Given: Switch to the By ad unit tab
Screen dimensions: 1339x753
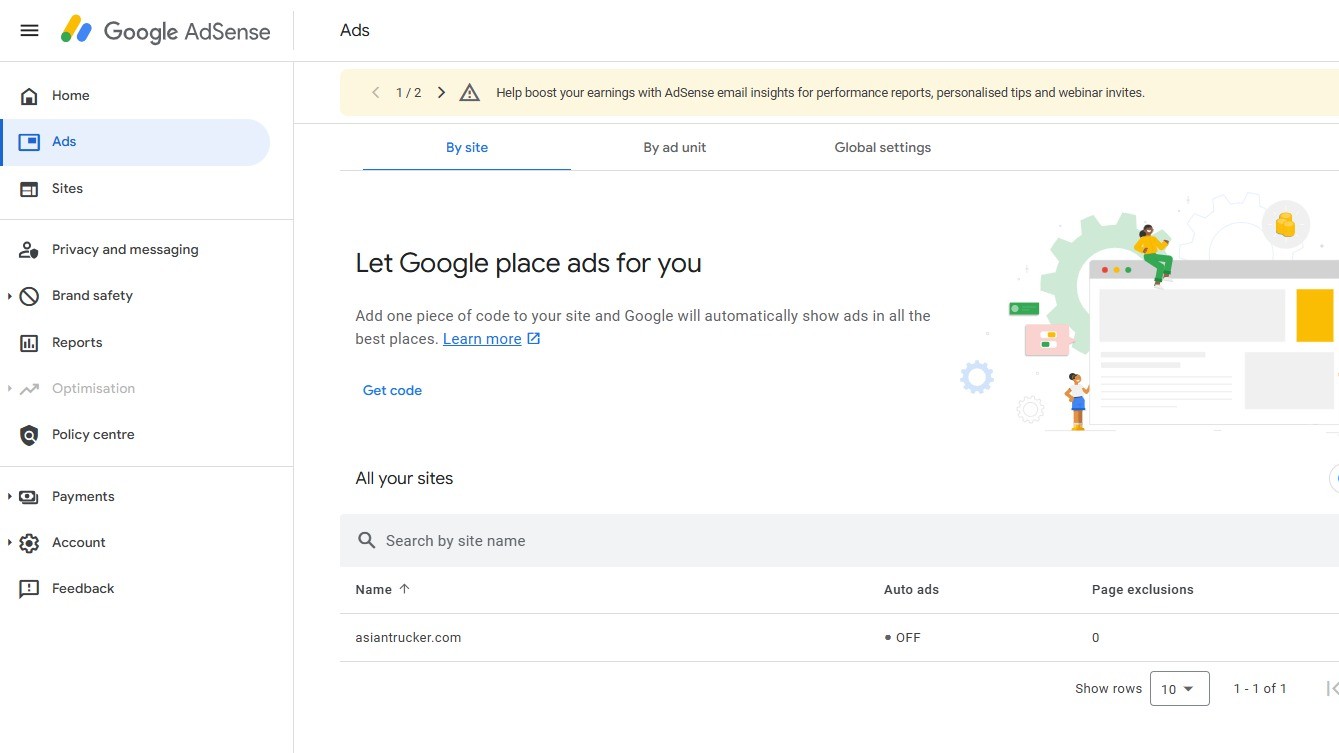Looking at the screenshot, I should coord(675,148).
